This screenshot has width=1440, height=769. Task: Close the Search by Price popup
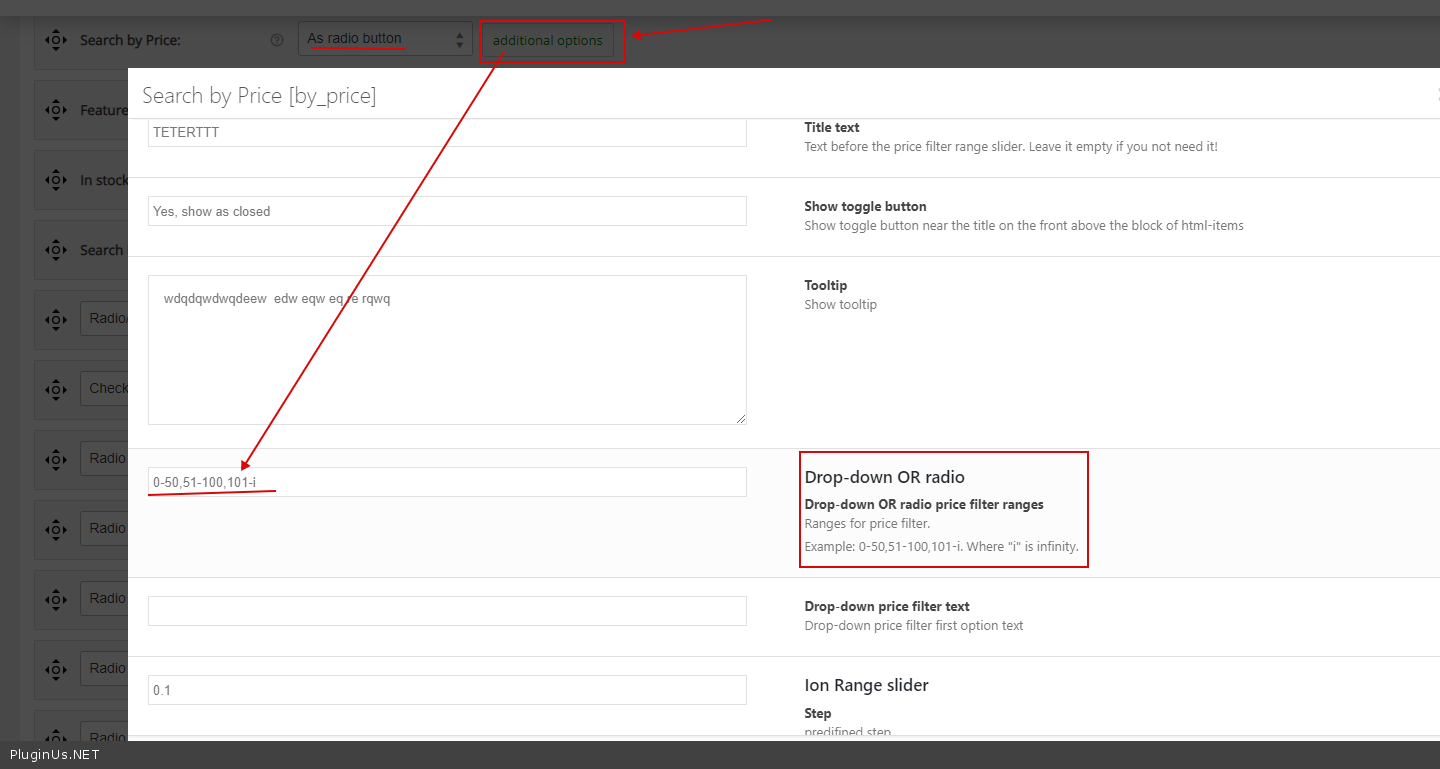point(1436,95)
